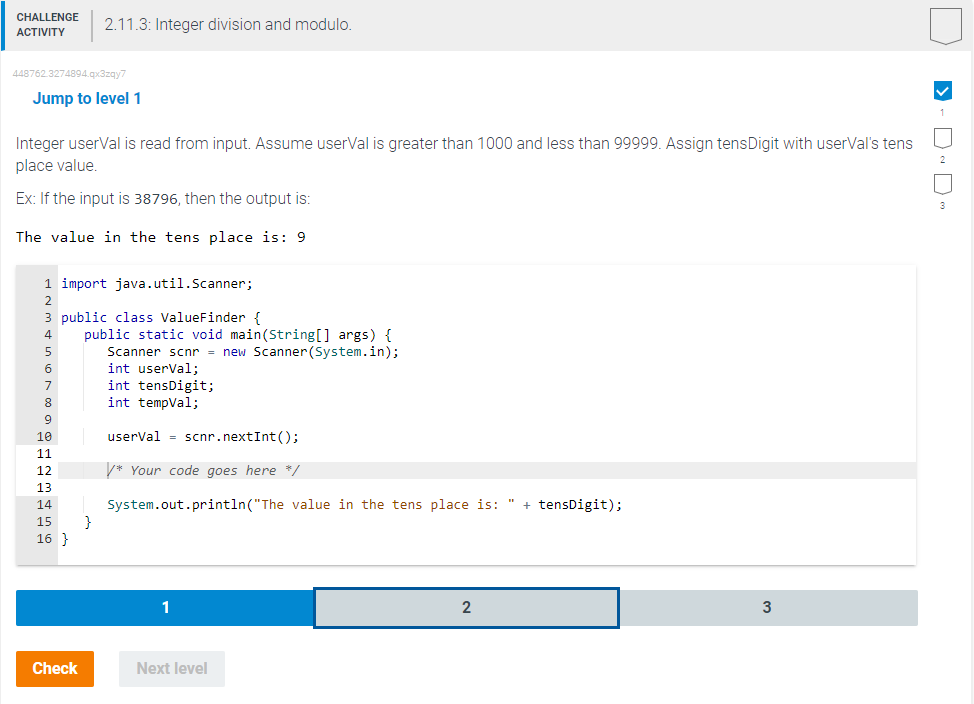Bookmark this challenge activity
974x704 pixels.
(x=944, y=26)
